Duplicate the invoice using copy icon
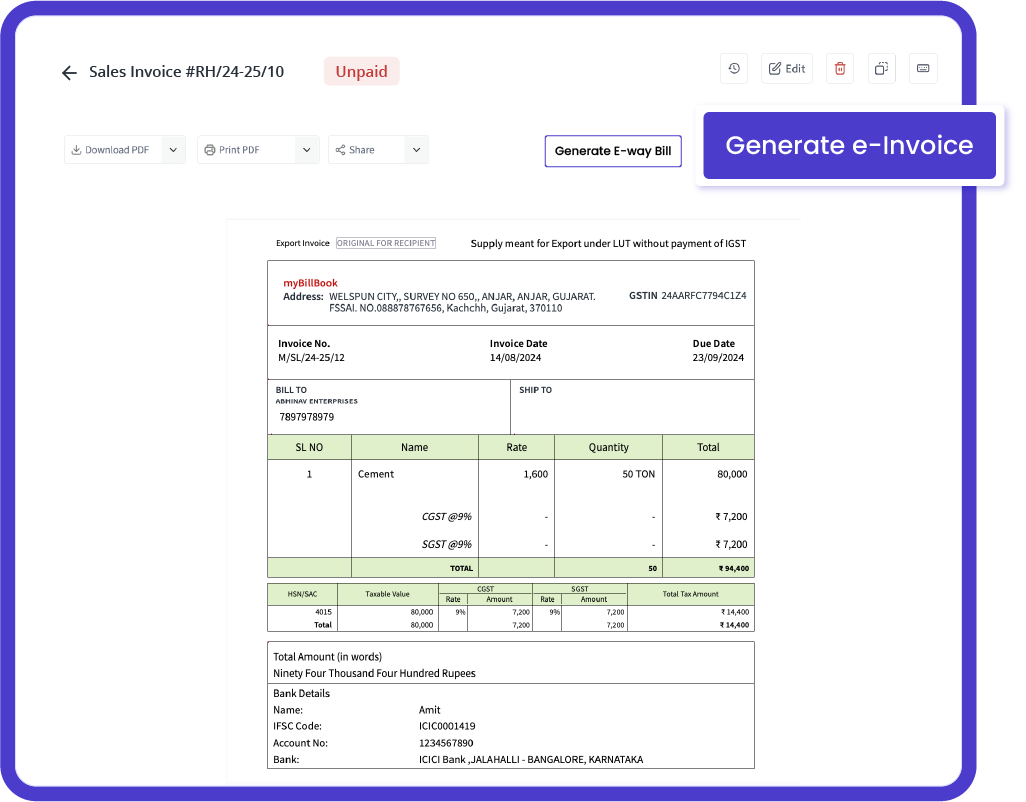Image resolution: width=1026 pixels, height=802 pixels. (881, 69)
